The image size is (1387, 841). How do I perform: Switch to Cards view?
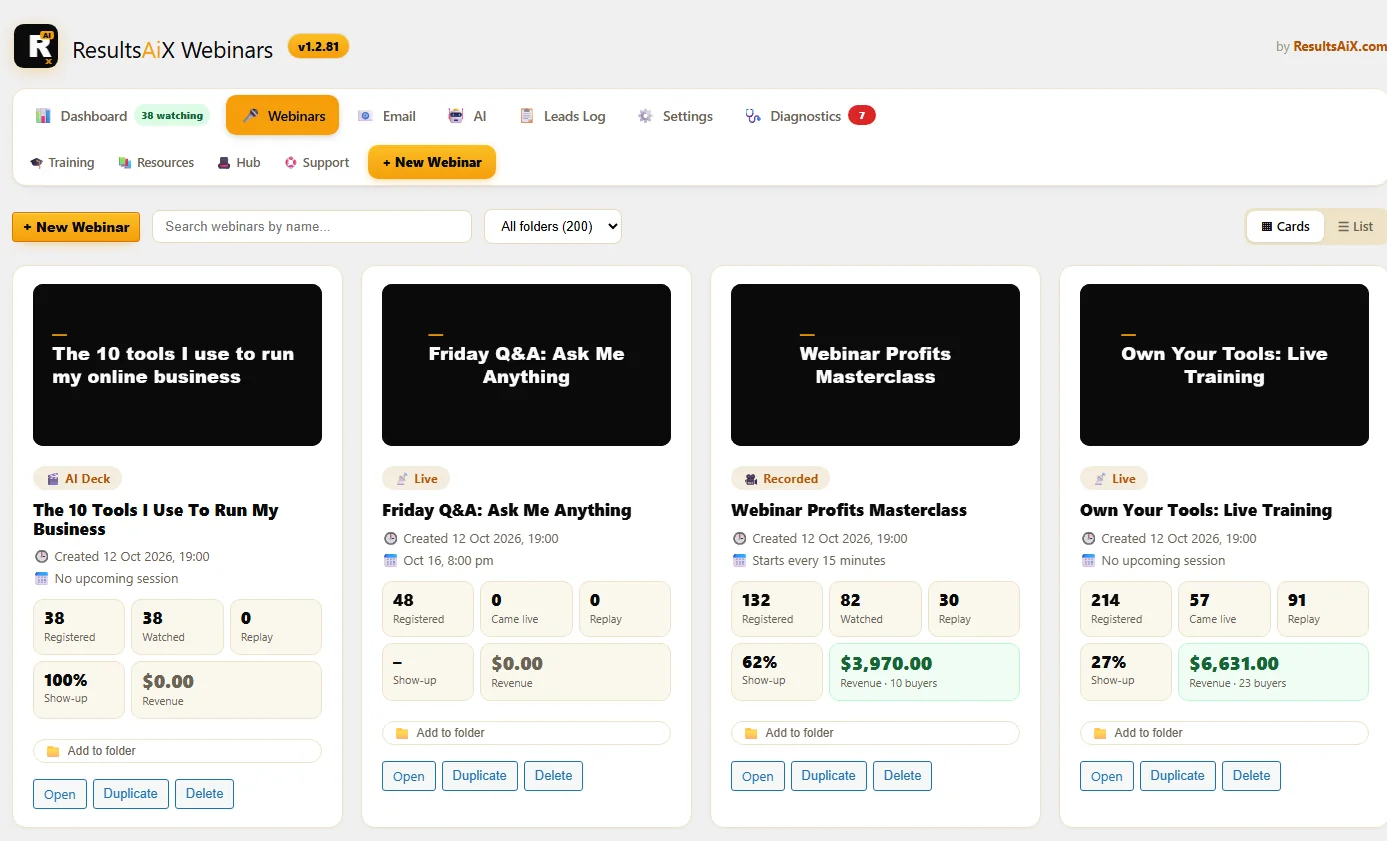1286,227
